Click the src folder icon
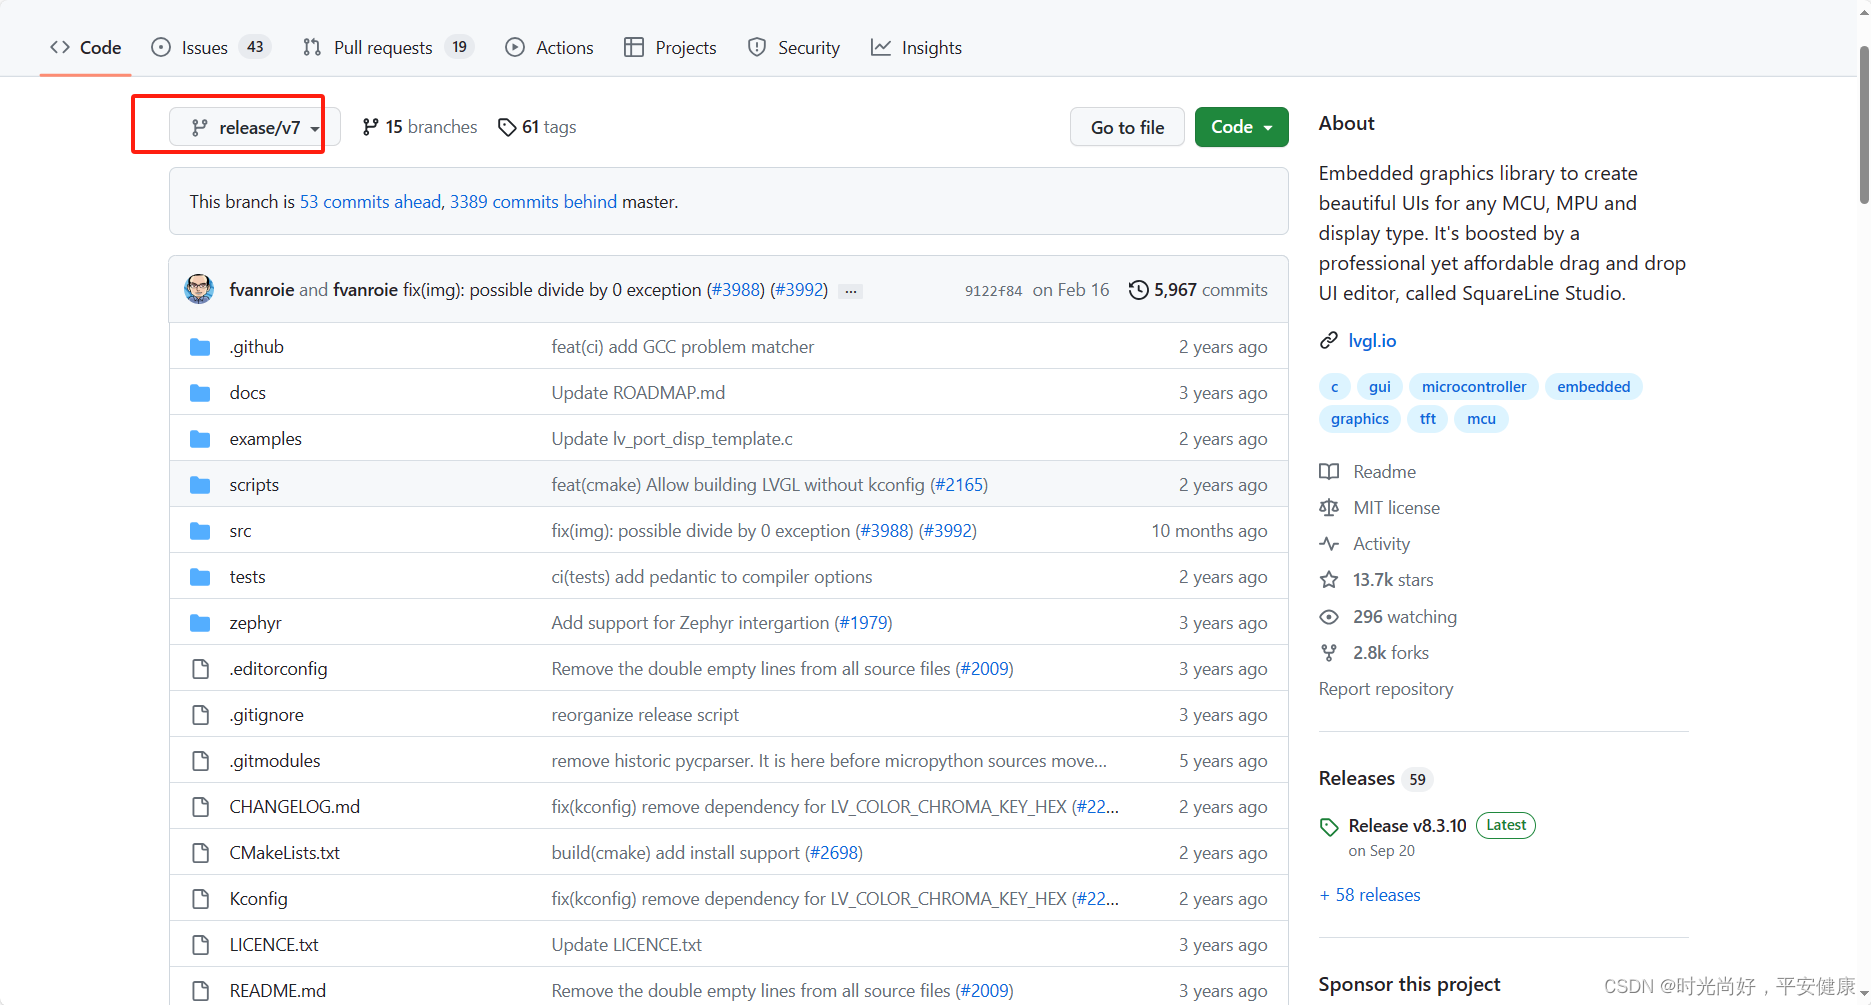 [x=200, y=531]
